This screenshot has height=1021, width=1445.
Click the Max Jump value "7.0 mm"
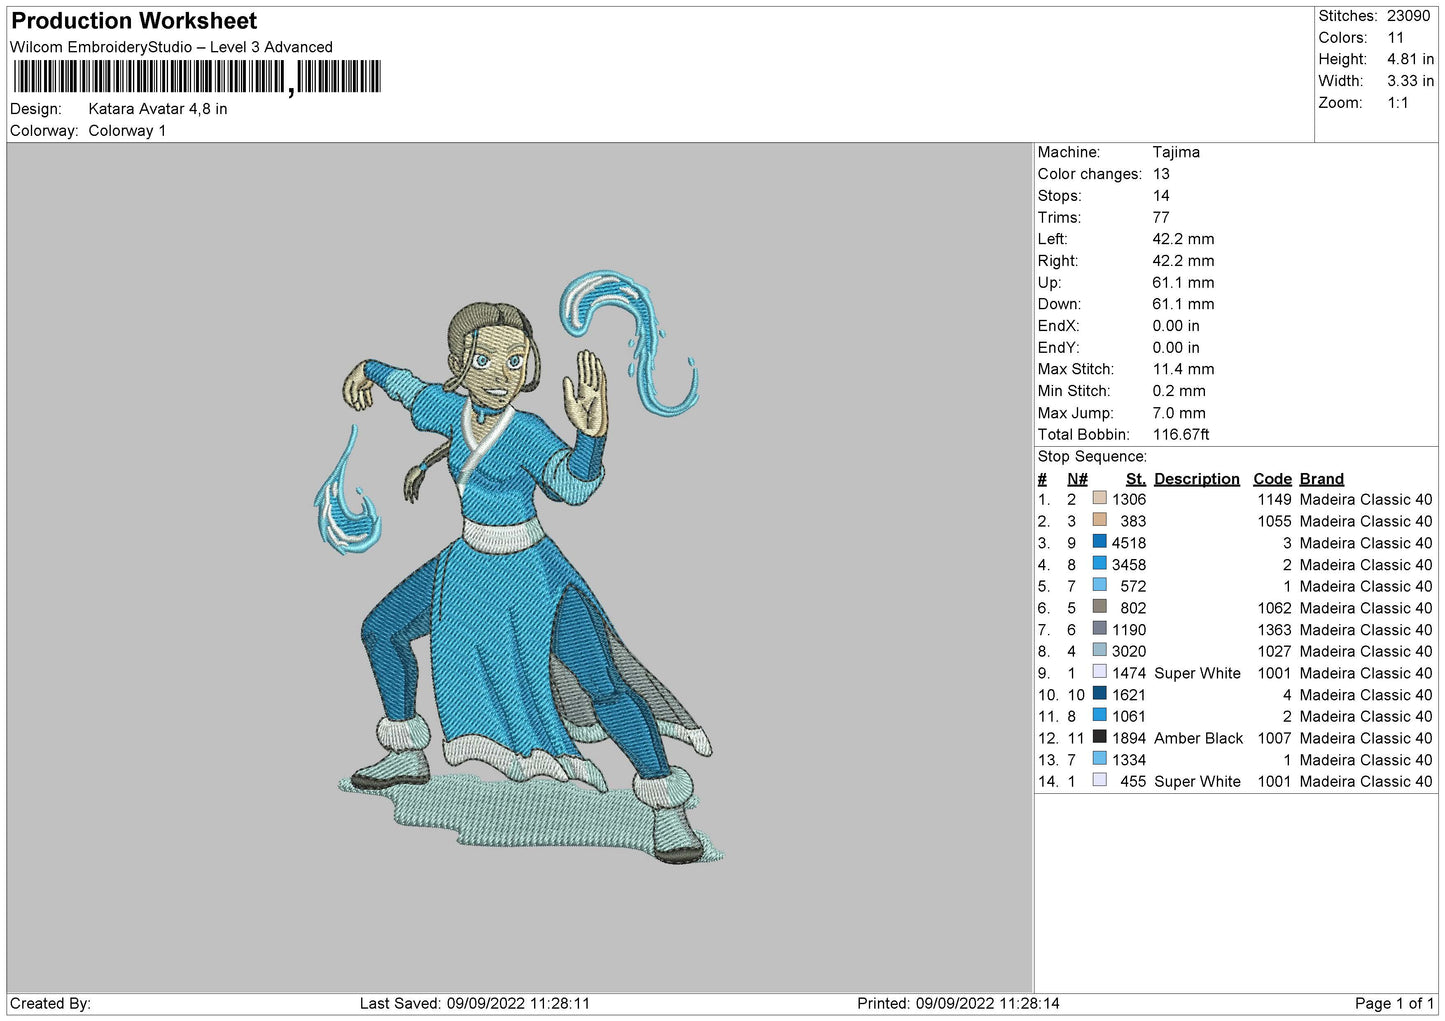pyautogui.click(x=1179, y=413)
